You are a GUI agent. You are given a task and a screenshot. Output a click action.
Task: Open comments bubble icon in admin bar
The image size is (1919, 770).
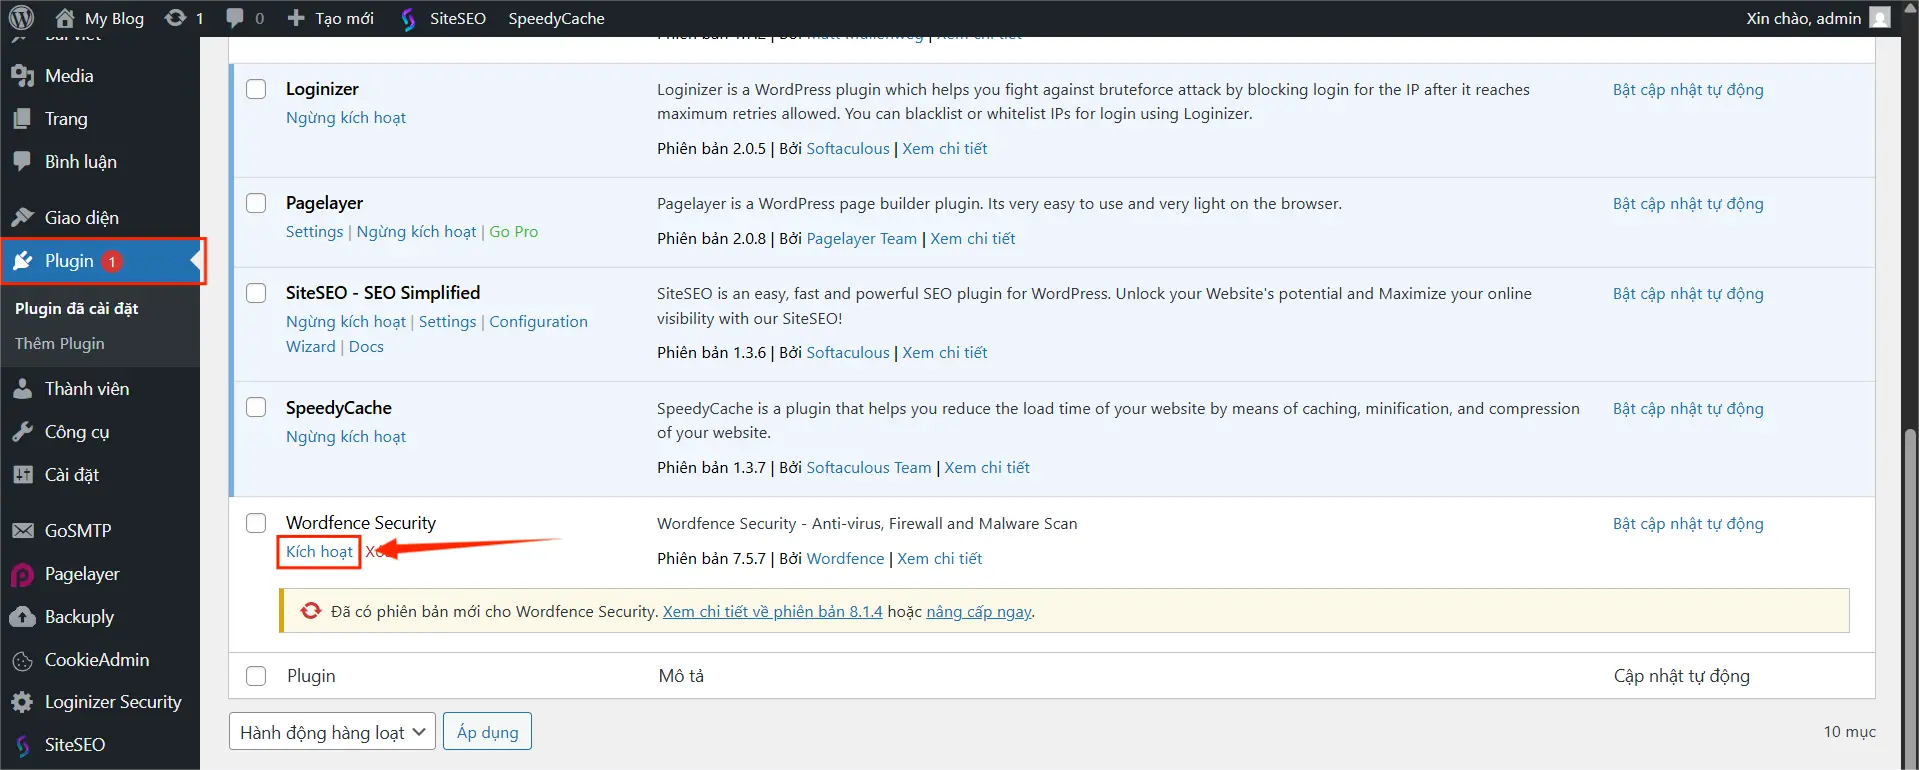(236, 18)
